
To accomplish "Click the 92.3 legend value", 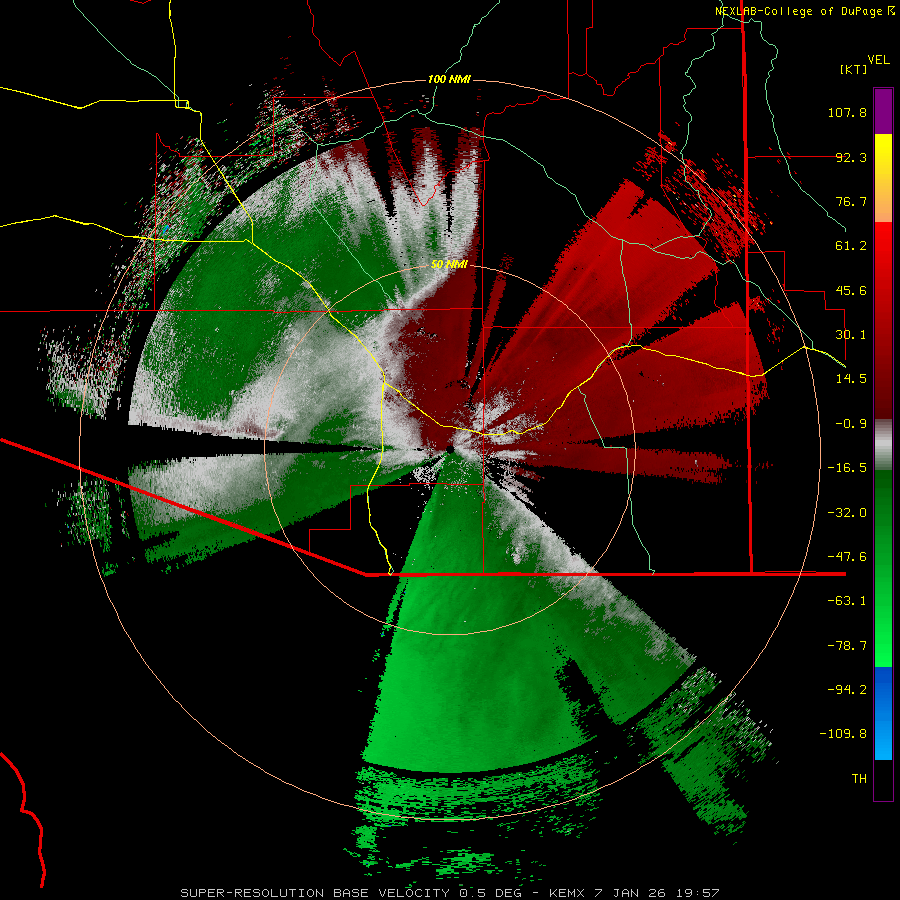I will coord(851,157).
